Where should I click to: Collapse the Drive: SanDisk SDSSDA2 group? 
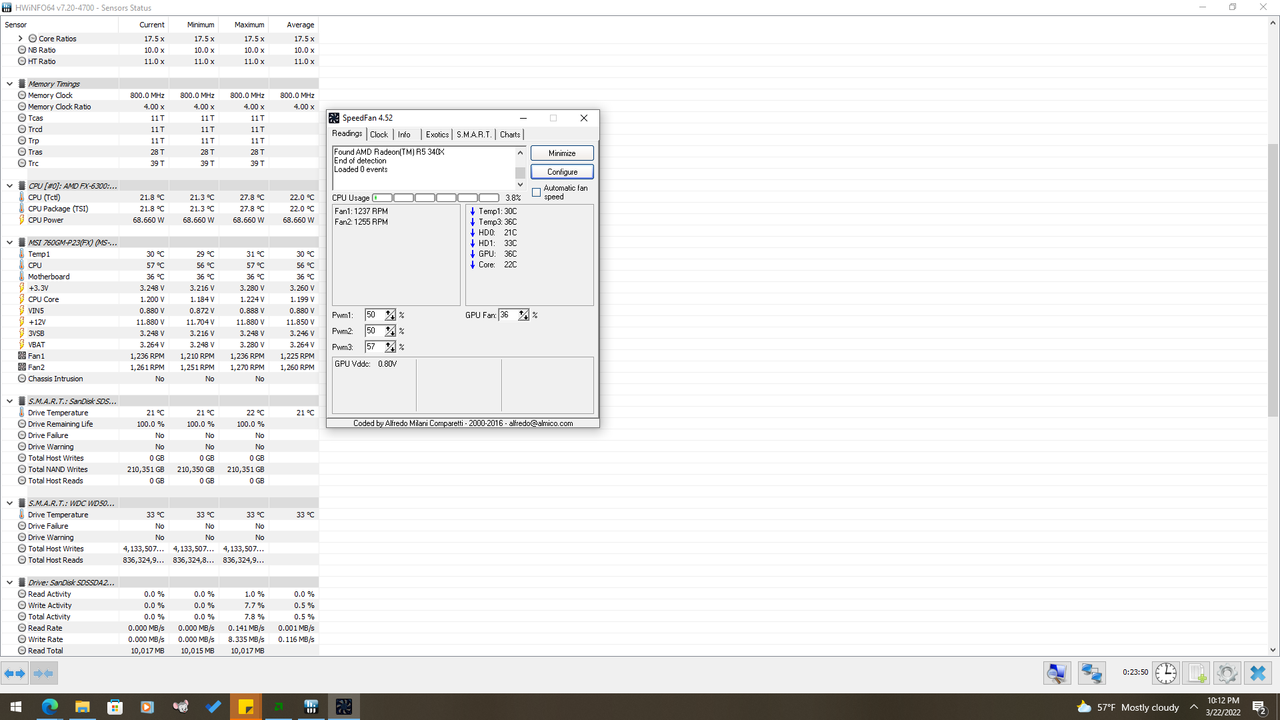point(10,582)
